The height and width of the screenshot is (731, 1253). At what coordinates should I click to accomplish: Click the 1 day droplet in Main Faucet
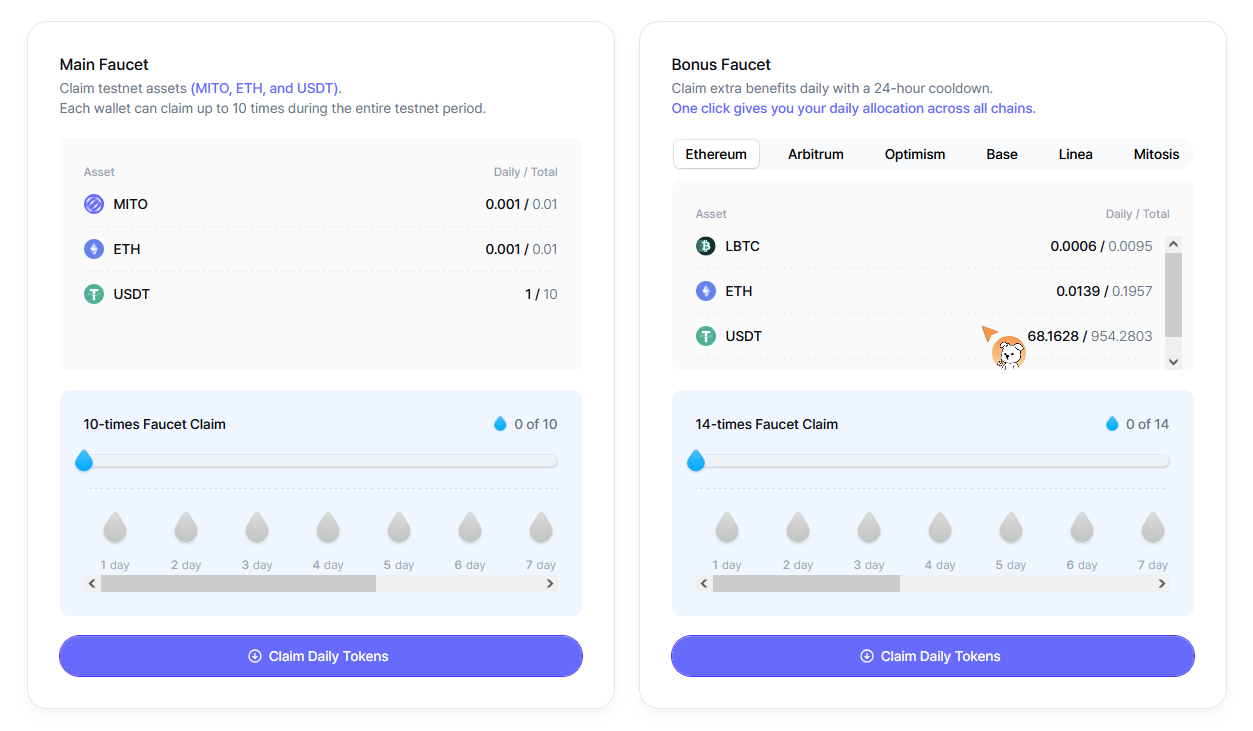coord(115,527)
